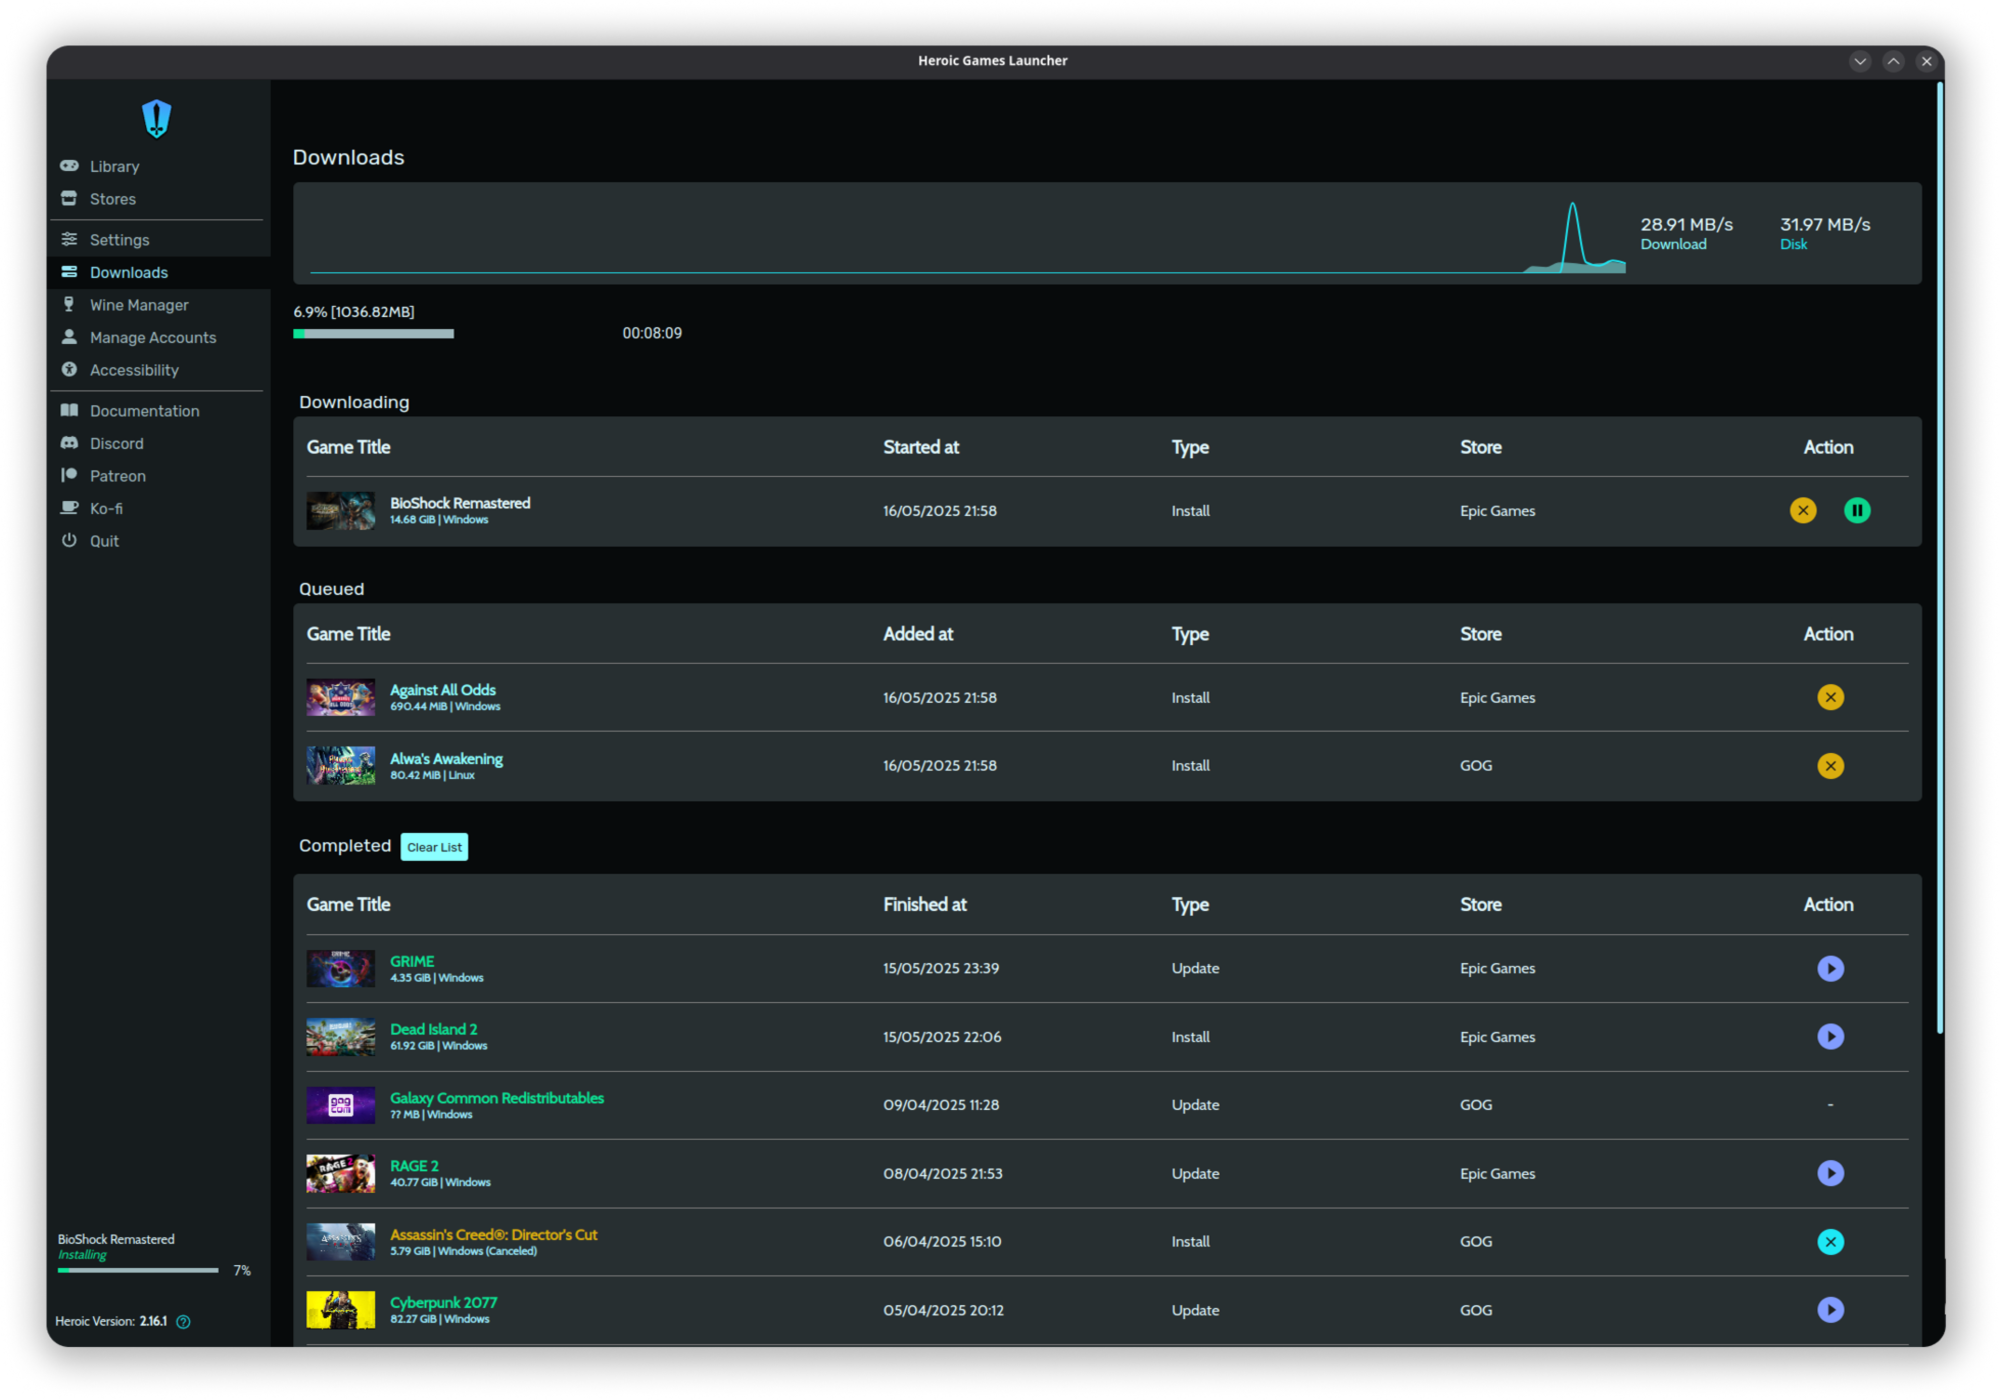Open Assassin's Creed Director's Cut page
Viewport: 2000px width, 1400px height.
pyautogui.click(x=493, y=1235)
